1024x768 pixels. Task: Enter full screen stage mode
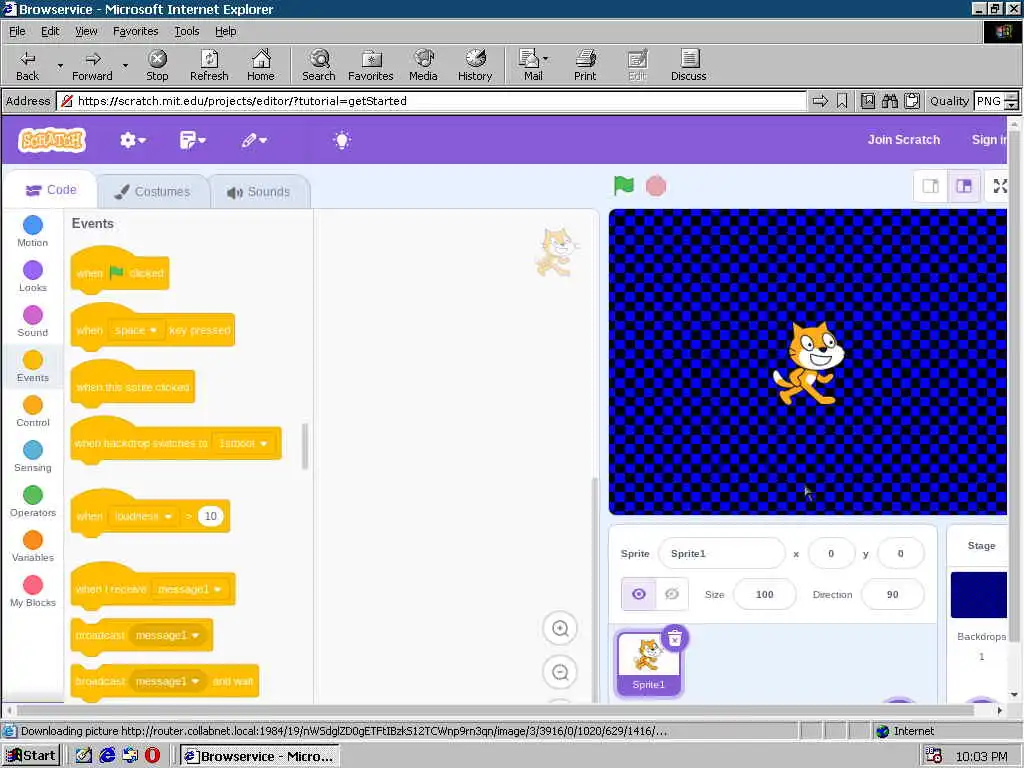(999, 186)
